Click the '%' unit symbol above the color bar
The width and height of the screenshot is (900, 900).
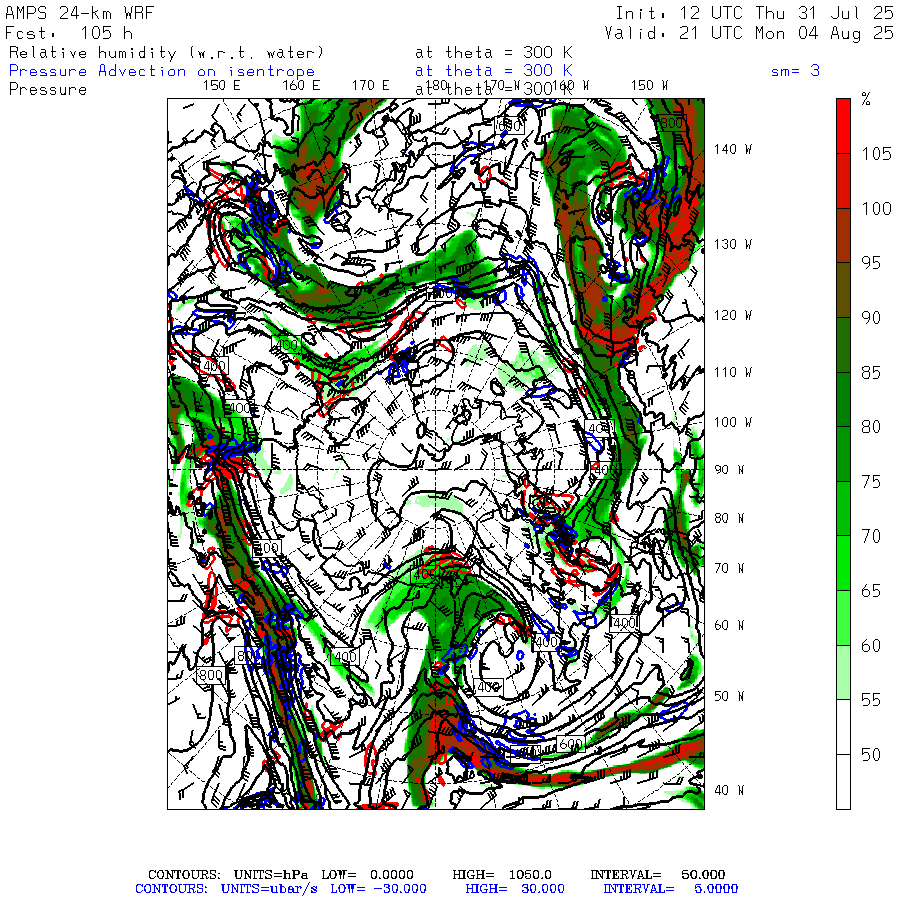click(866, 99)
